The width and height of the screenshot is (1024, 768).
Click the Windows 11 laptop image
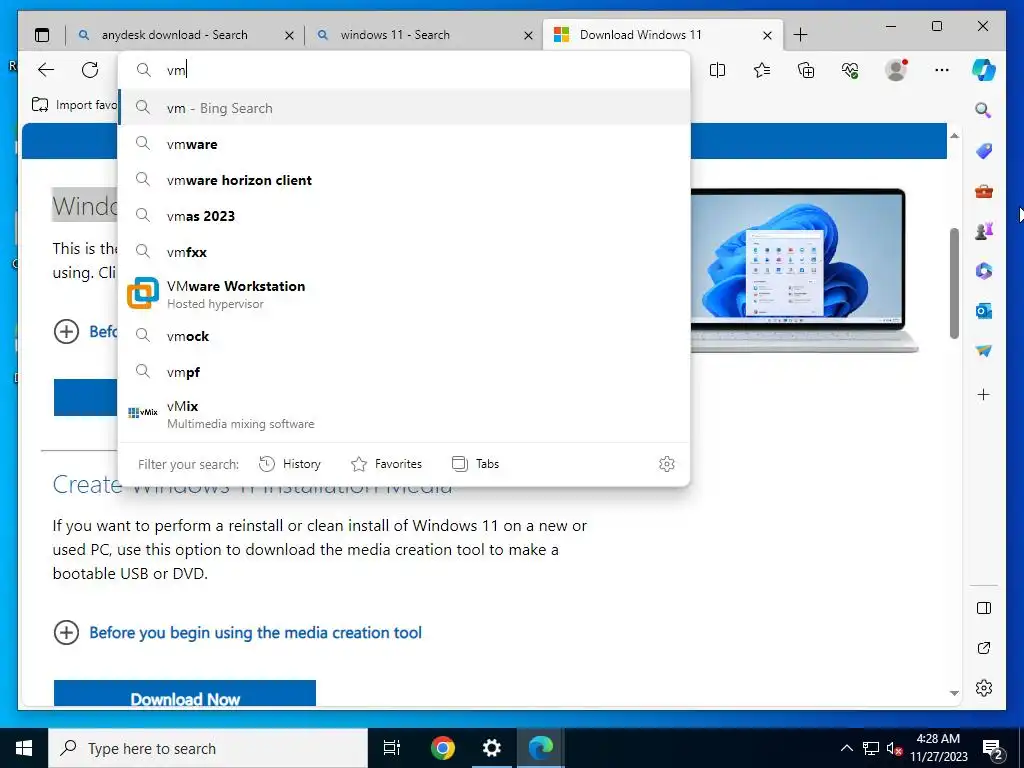805,270
